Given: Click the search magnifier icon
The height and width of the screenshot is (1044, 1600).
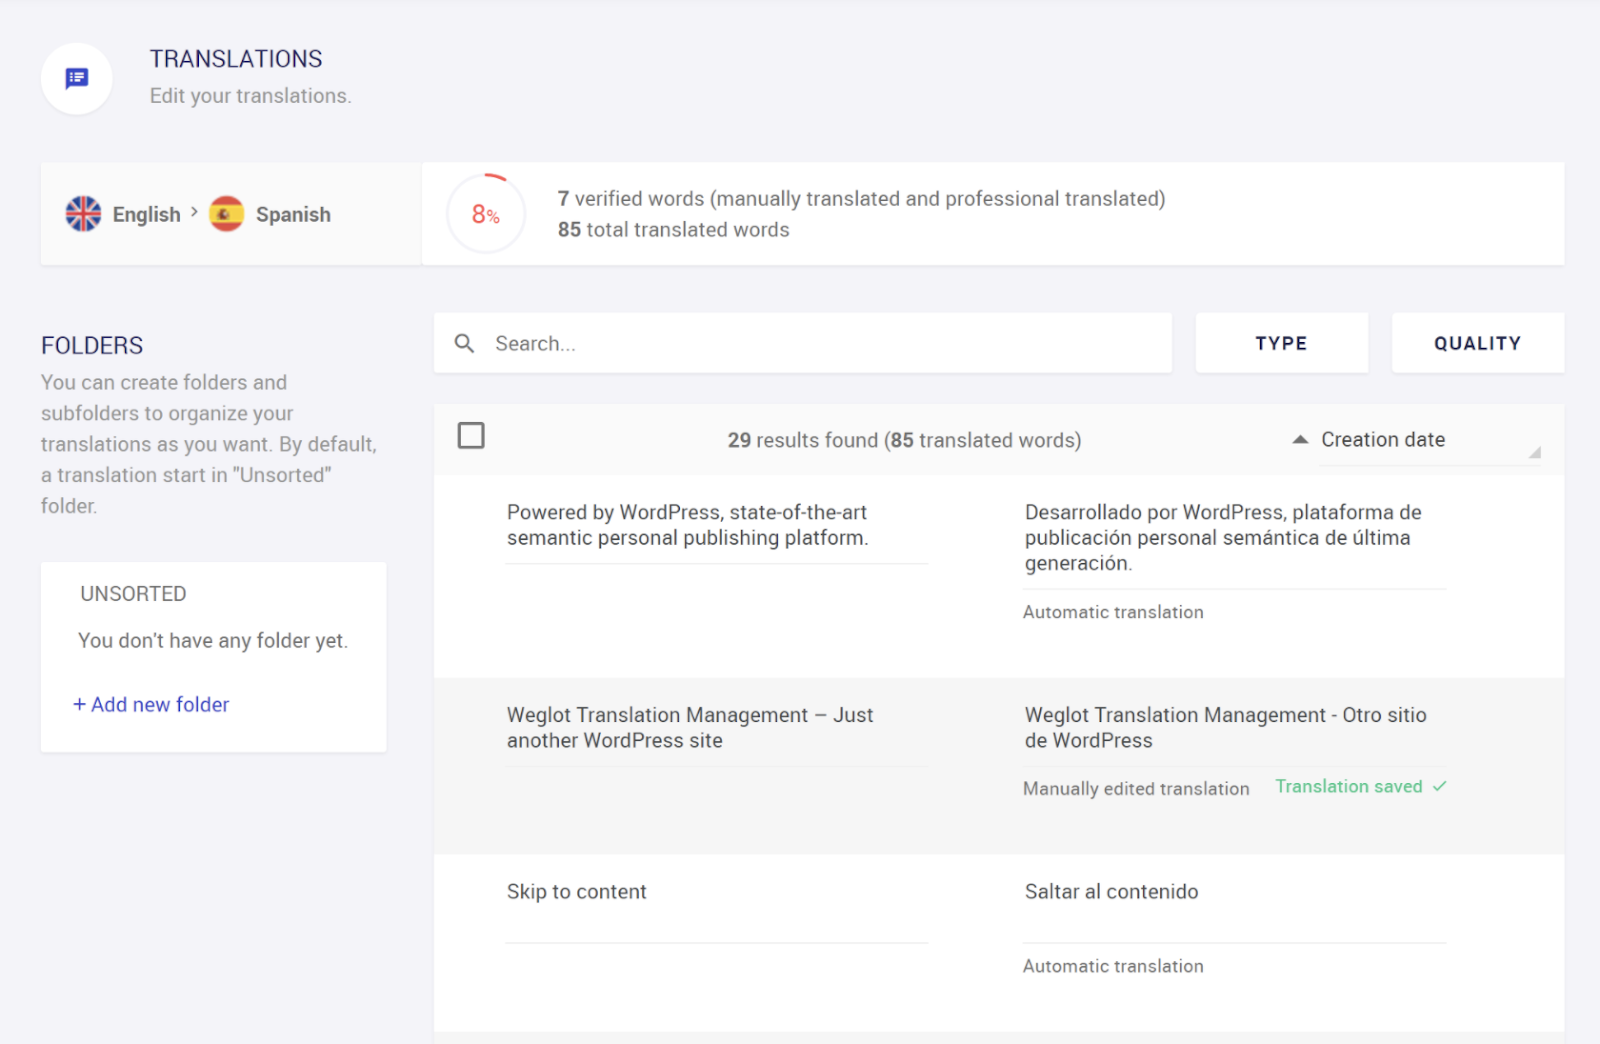Looking at the screenshot, I should click(464, 344).
